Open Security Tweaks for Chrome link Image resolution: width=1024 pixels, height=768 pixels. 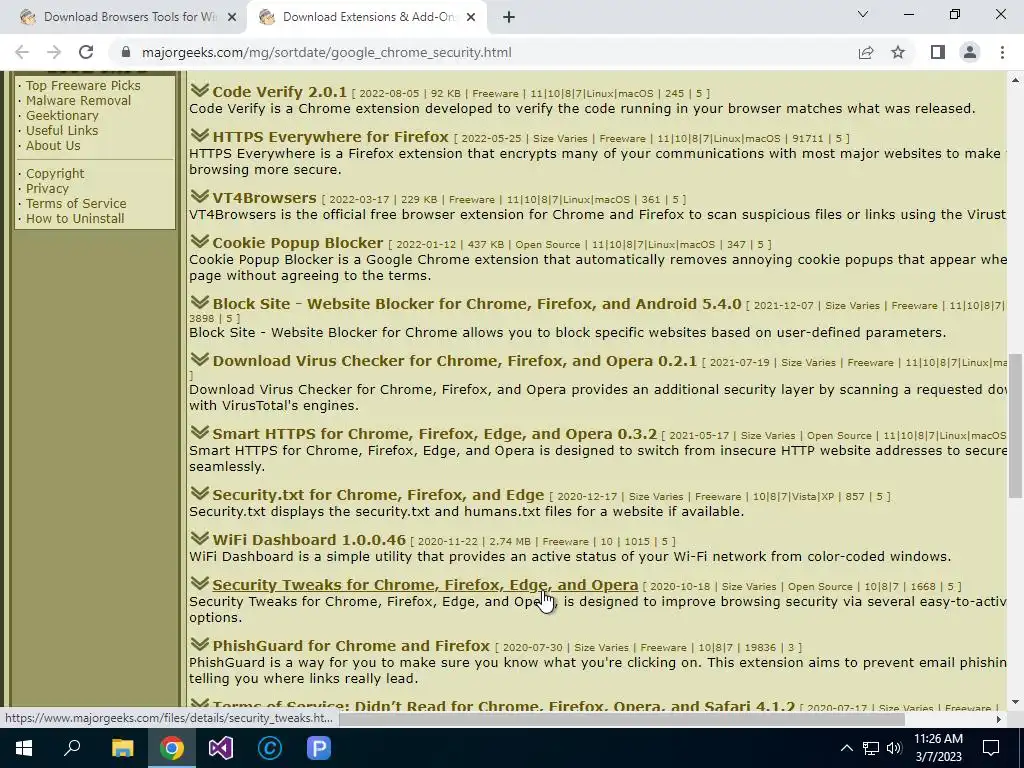[x=425, y=584]
